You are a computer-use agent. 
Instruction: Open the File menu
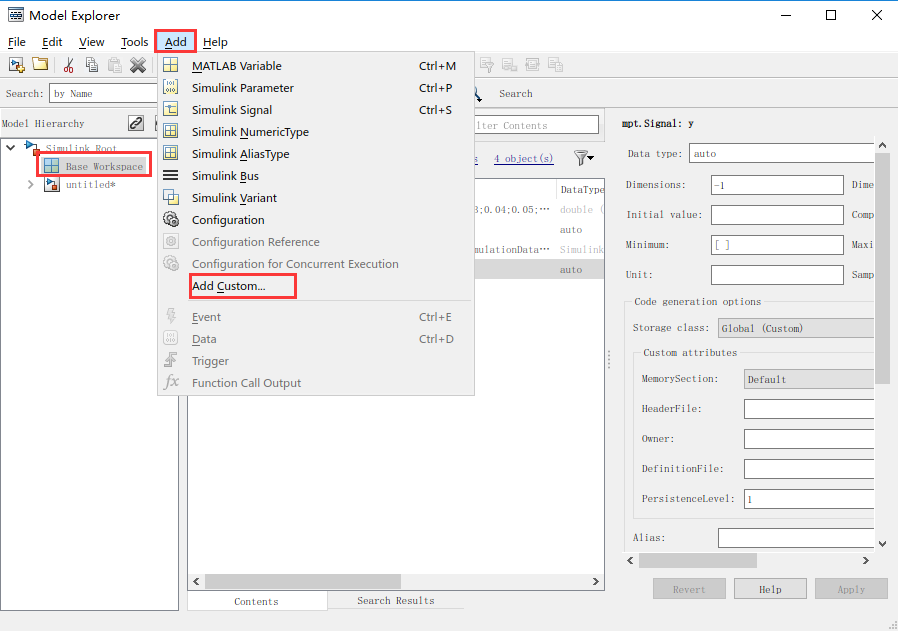17,42
